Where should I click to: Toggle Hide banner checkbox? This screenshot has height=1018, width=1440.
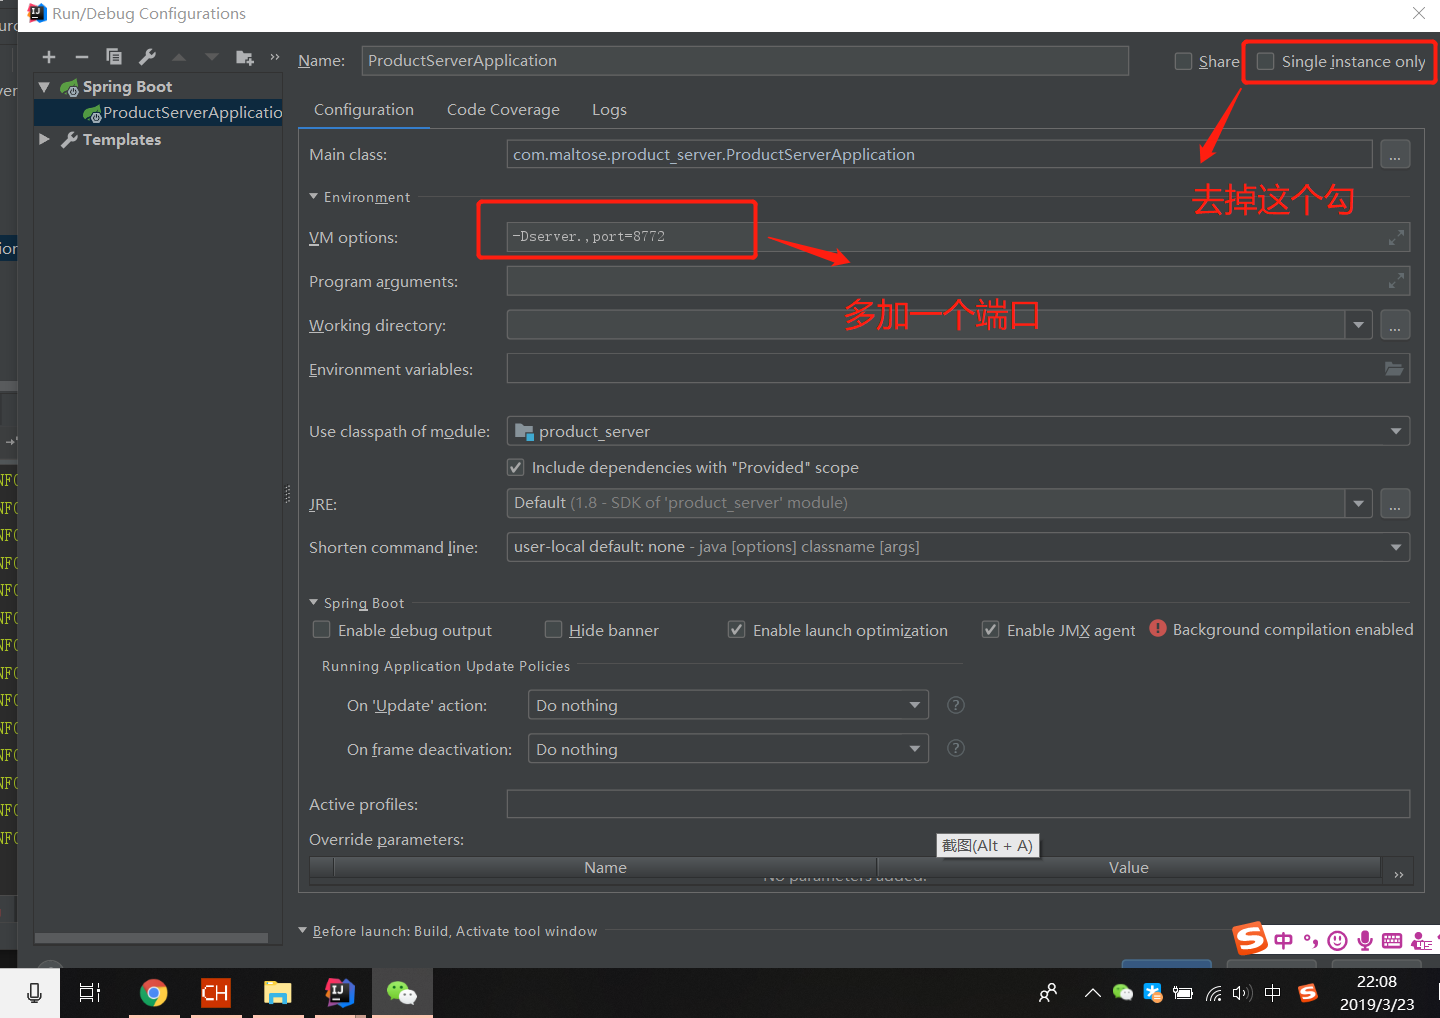pos(553,629)
